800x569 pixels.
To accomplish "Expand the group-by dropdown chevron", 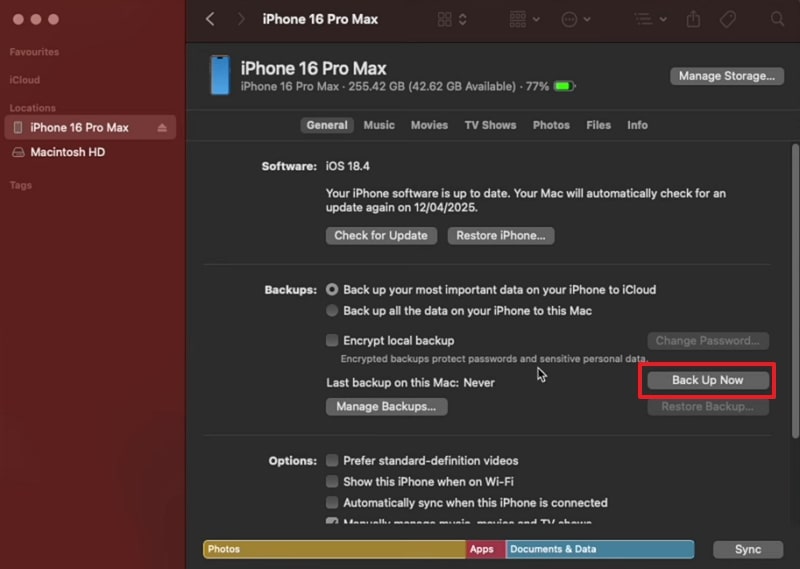I will tap(536, 19).
